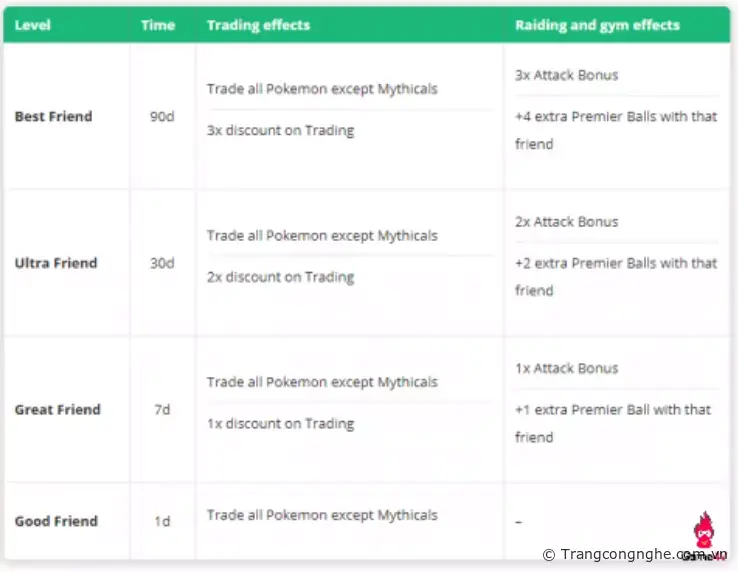Viewport: 738px width, 572px height.
Task: Click the 1x discount on Trading text
Action: (280, 423)
